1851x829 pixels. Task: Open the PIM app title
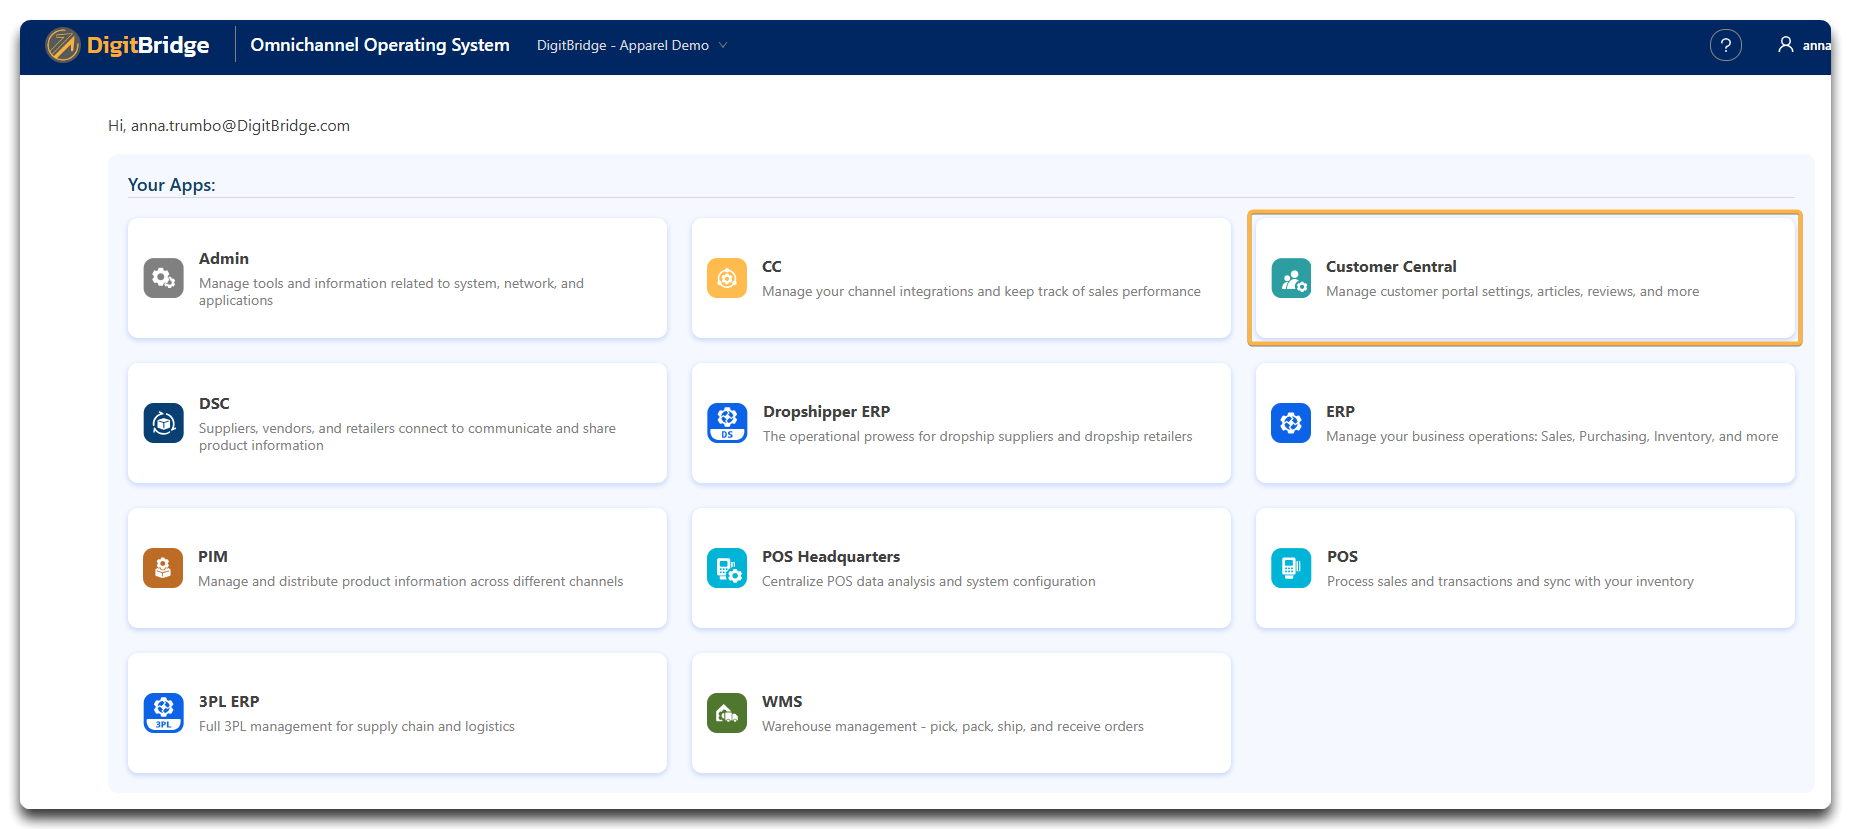[213, 556]
